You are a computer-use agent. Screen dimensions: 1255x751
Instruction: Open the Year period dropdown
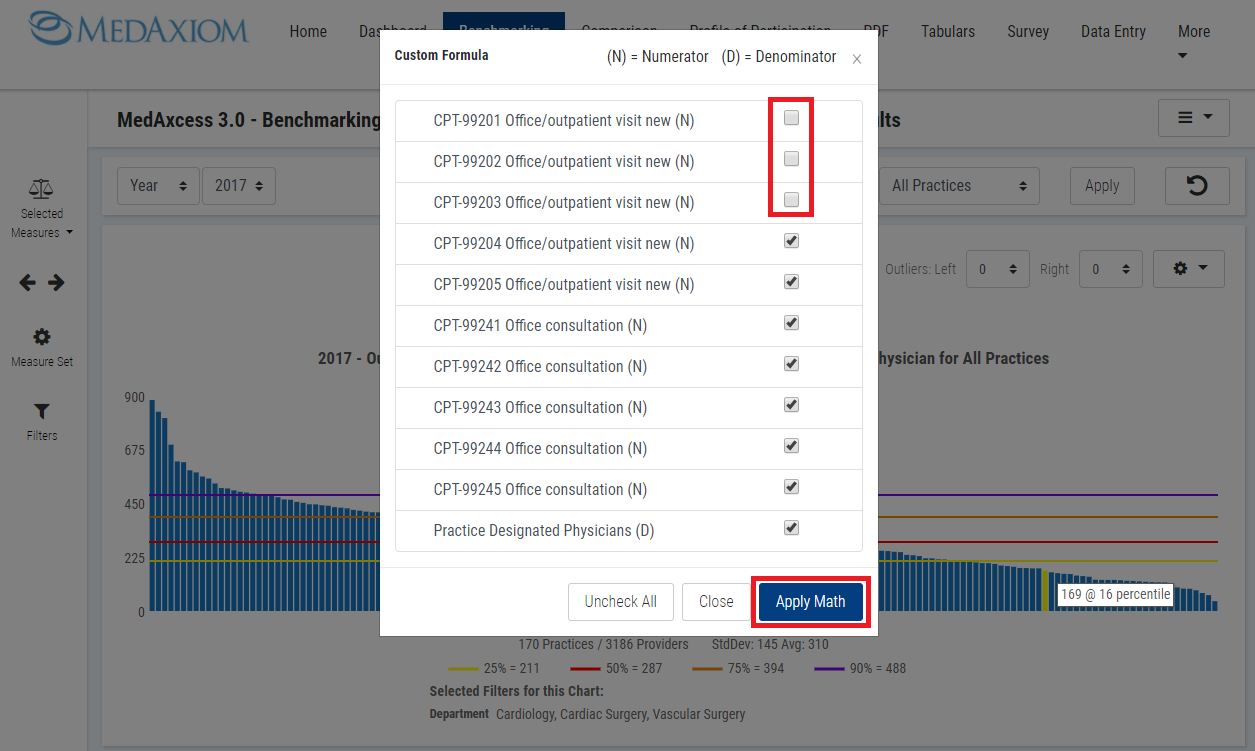click(158, 186)
